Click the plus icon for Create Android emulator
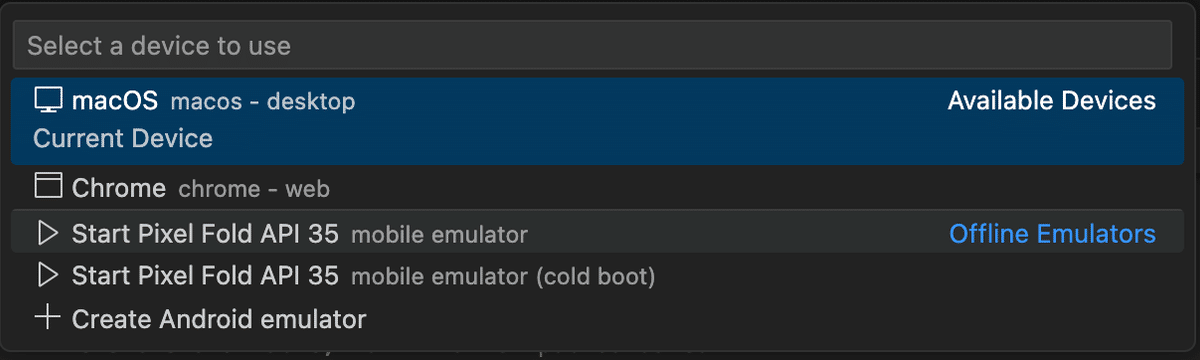 tap(48, 319)
